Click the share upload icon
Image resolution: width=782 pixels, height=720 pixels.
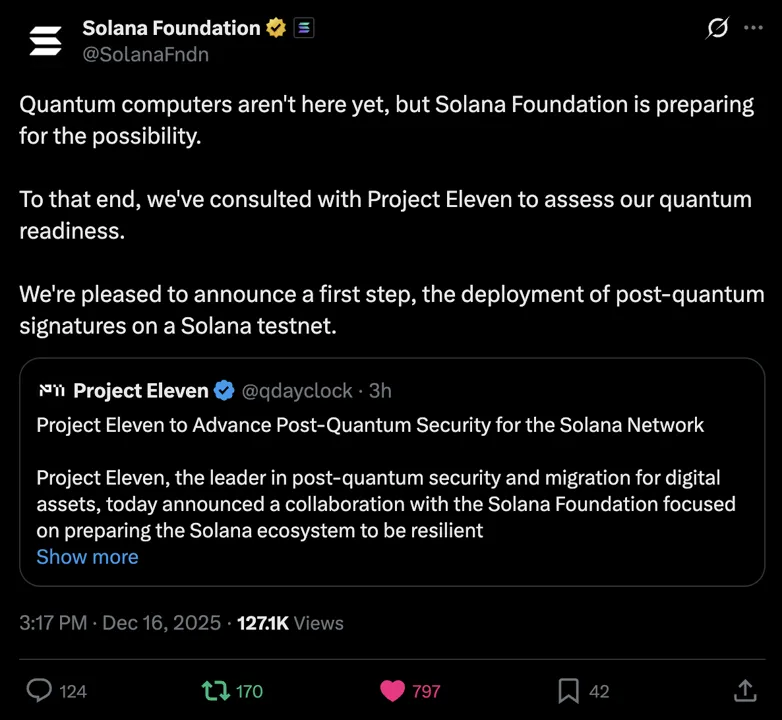click(x=745, y=690)
